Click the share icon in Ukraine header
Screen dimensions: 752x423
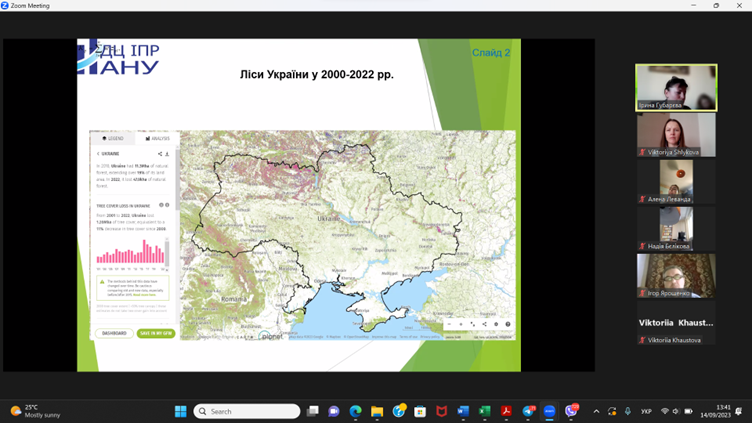[x=160, y=154]
